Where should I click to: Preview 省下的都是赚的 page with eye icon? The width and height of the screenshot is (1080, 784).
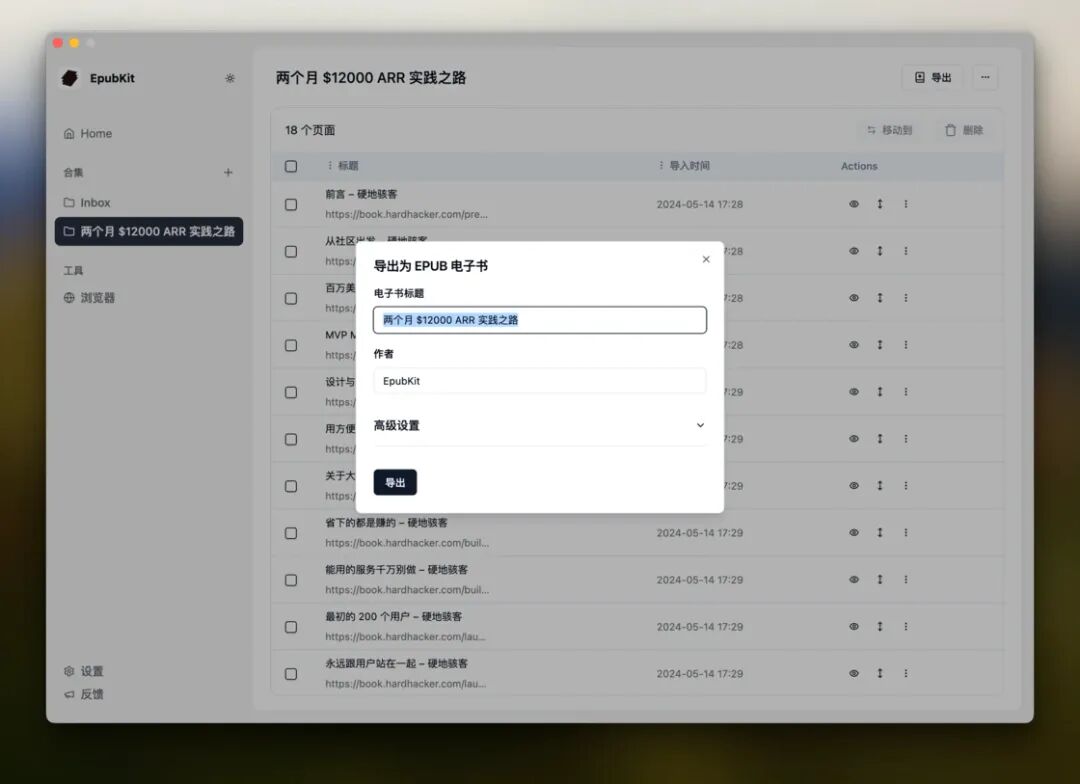click(854, 533)
